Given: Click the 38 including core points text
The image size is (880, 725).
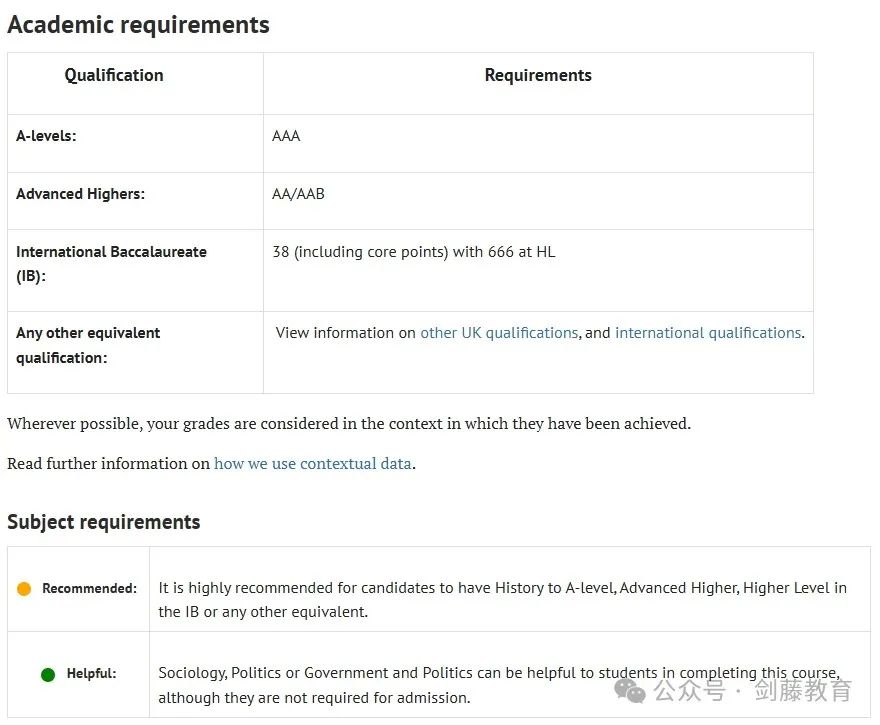Looking at the screenshot, I should [414, 252].
